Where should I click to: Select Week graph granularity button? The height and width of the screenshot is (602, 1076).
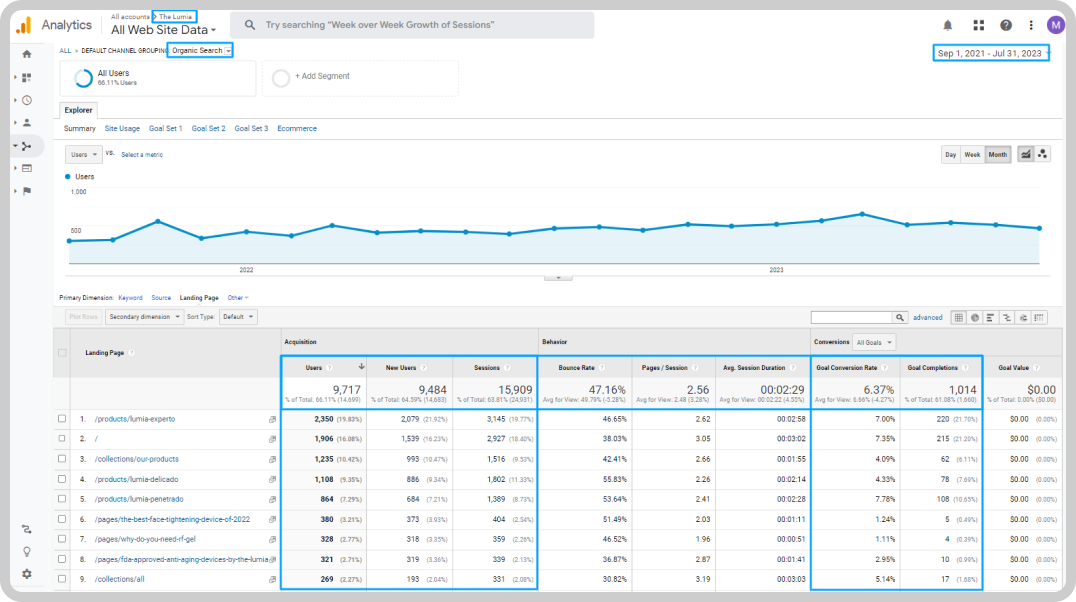[x=972, y=154]
